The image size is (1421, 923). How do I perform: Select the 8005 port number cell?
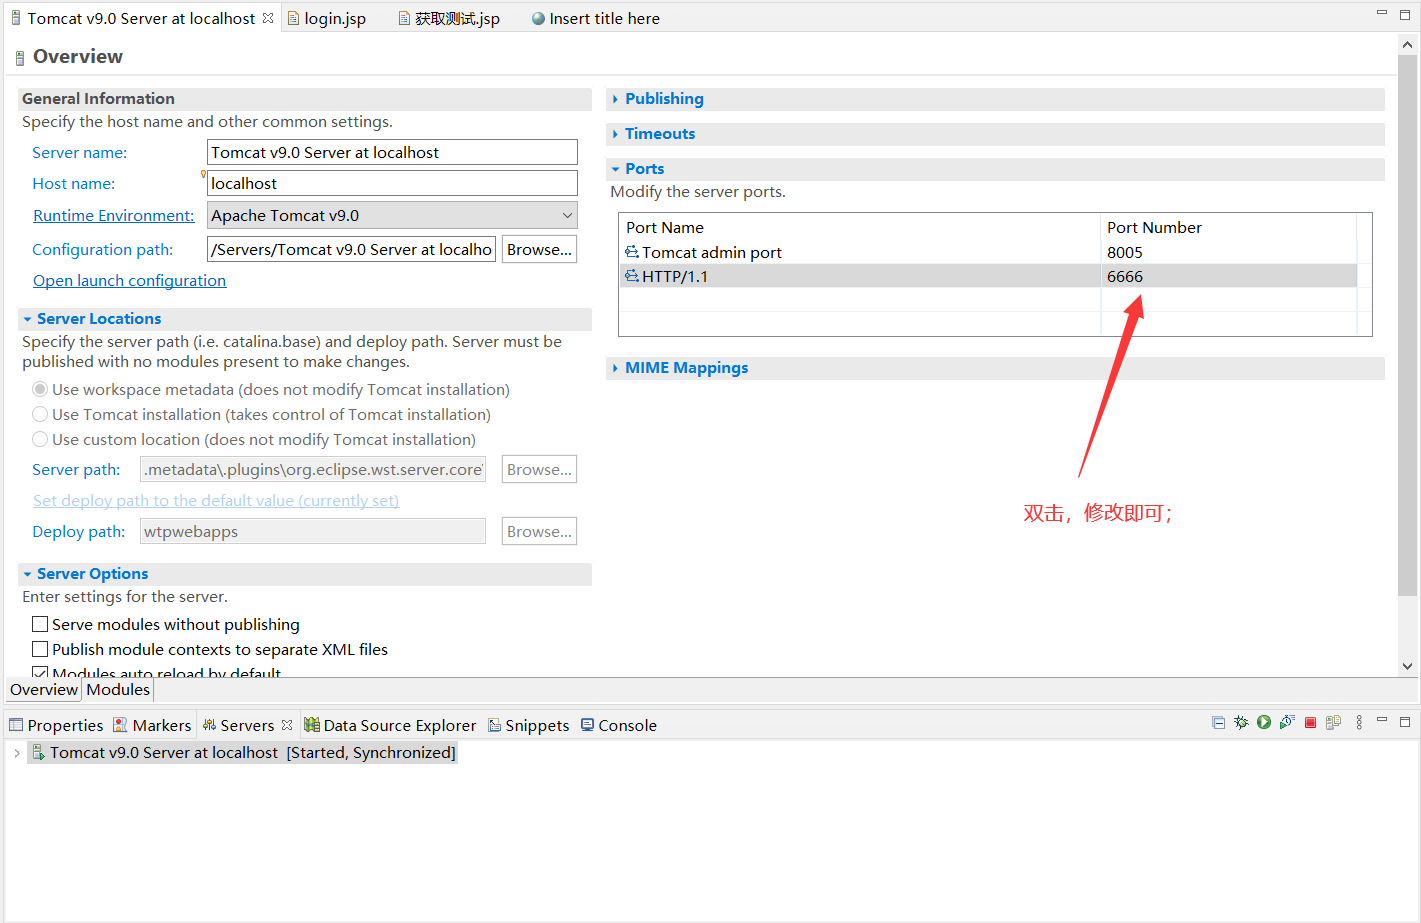point(1228,252)
